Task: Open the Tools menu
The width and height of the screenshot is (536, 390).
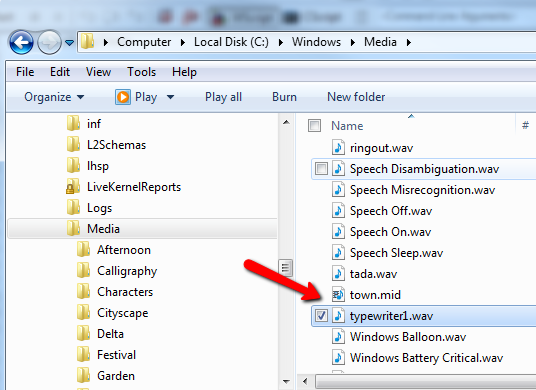Action: coord(142,72)
